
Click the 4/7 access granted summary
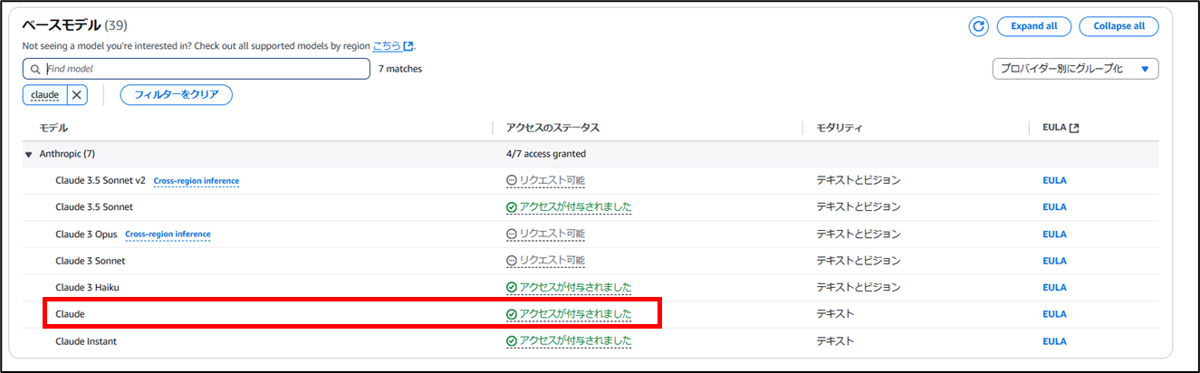pos(546,154)
